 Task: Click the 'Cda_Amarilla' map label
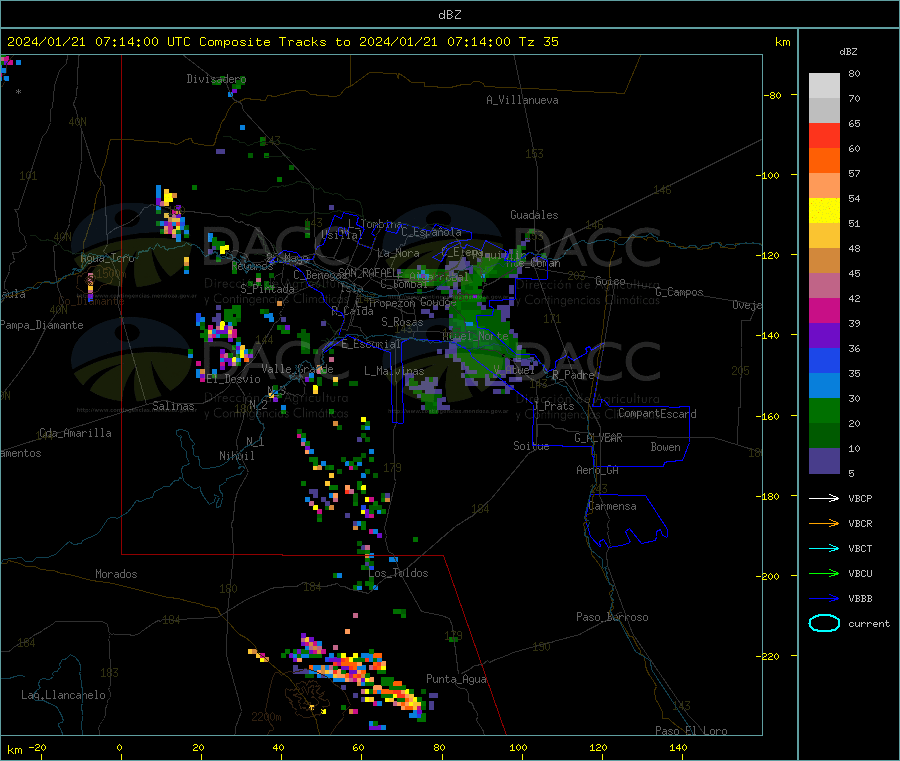pos(75,433)
